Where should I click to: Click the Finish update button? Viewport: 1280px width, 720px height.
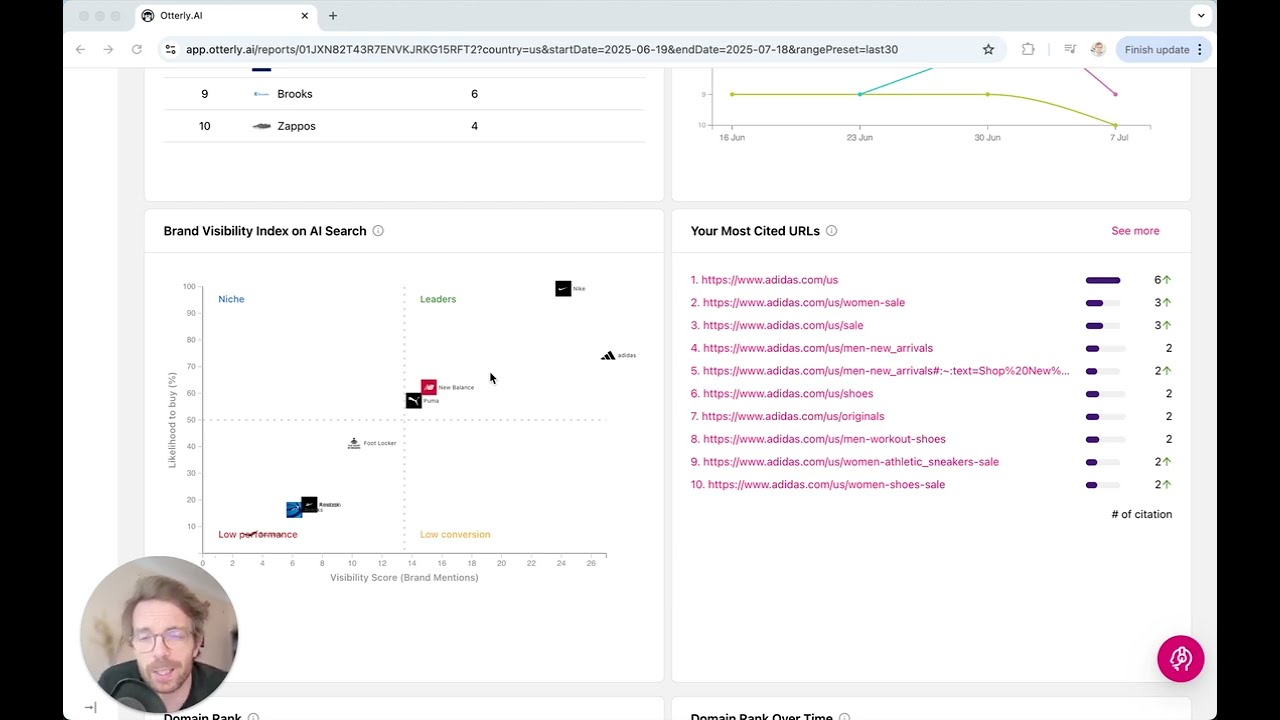(1156, 49)
